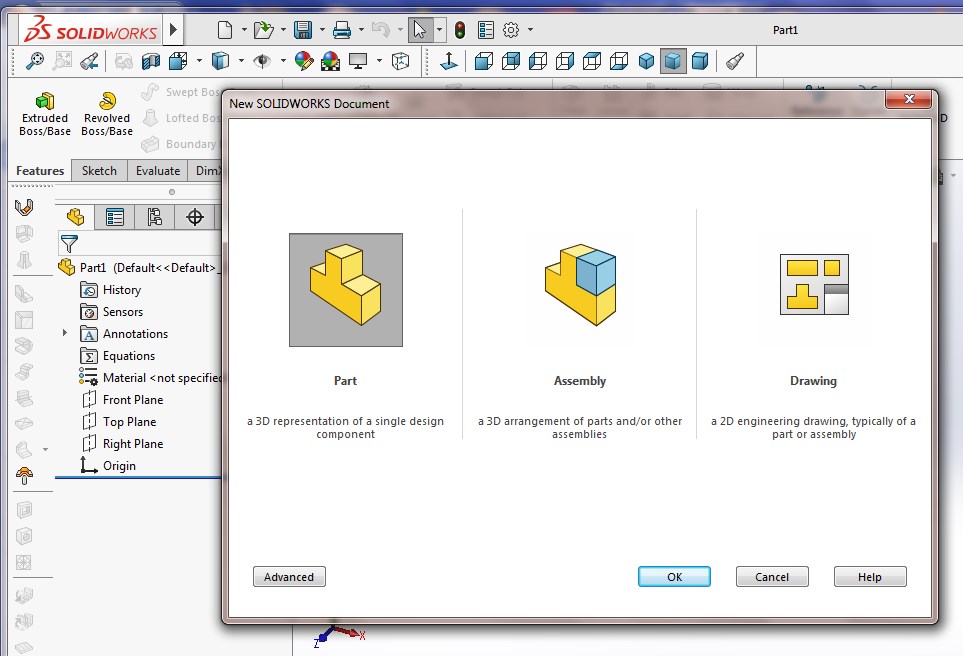963x656 pixels.
Task: Open the Options gear icon
Action: point(511,29)
